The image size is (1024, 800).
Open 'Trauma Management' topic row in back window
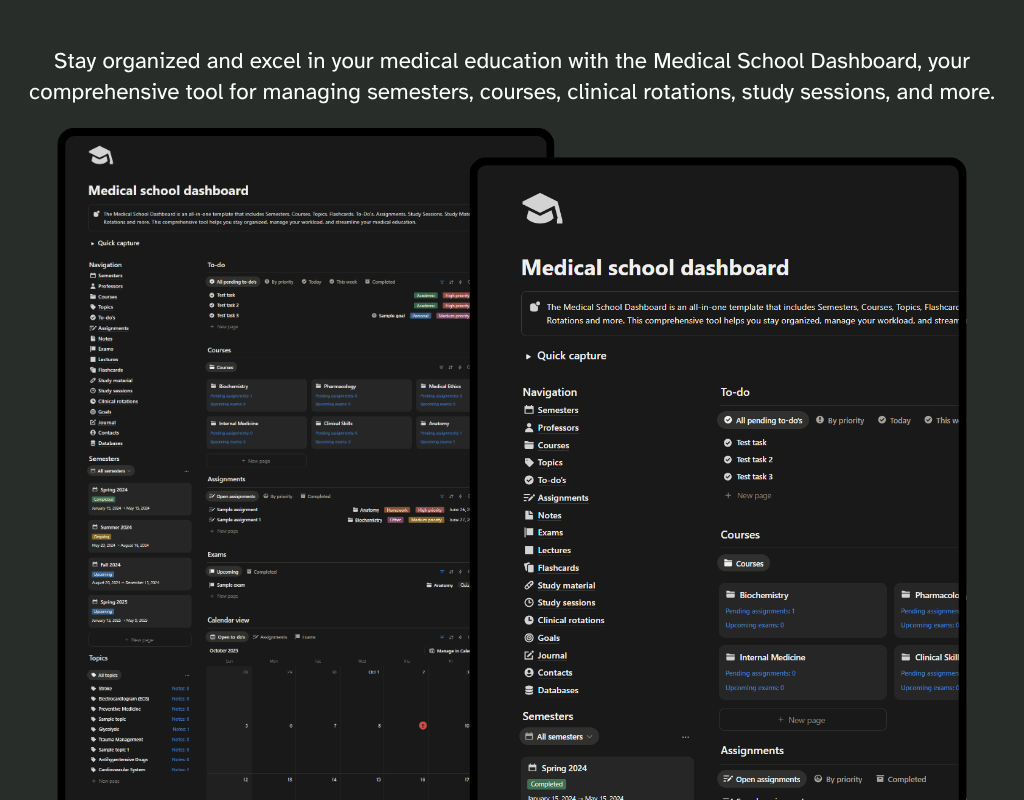tap(140, 739)
